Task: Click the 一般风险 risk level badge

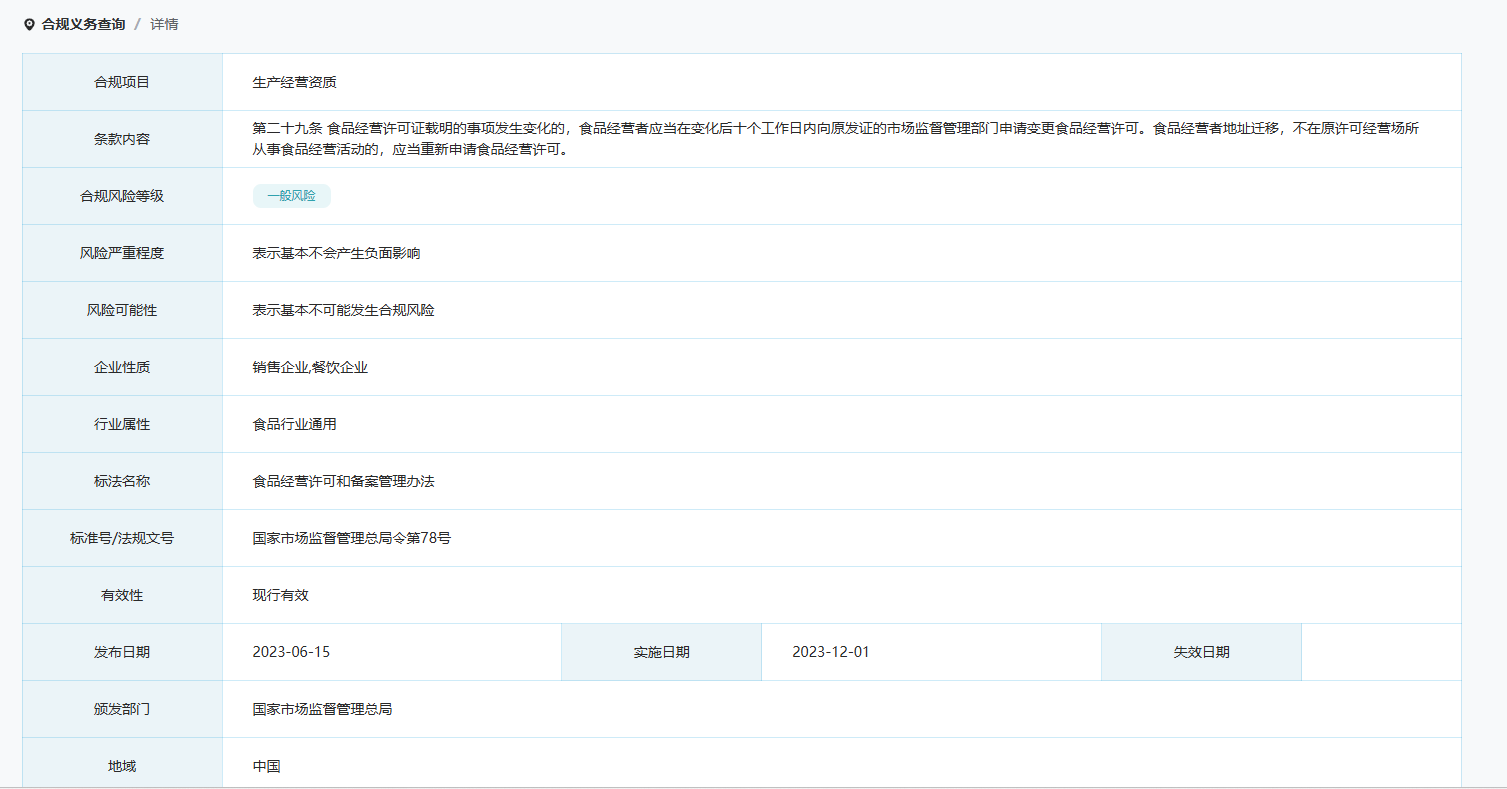Action: 291,196
